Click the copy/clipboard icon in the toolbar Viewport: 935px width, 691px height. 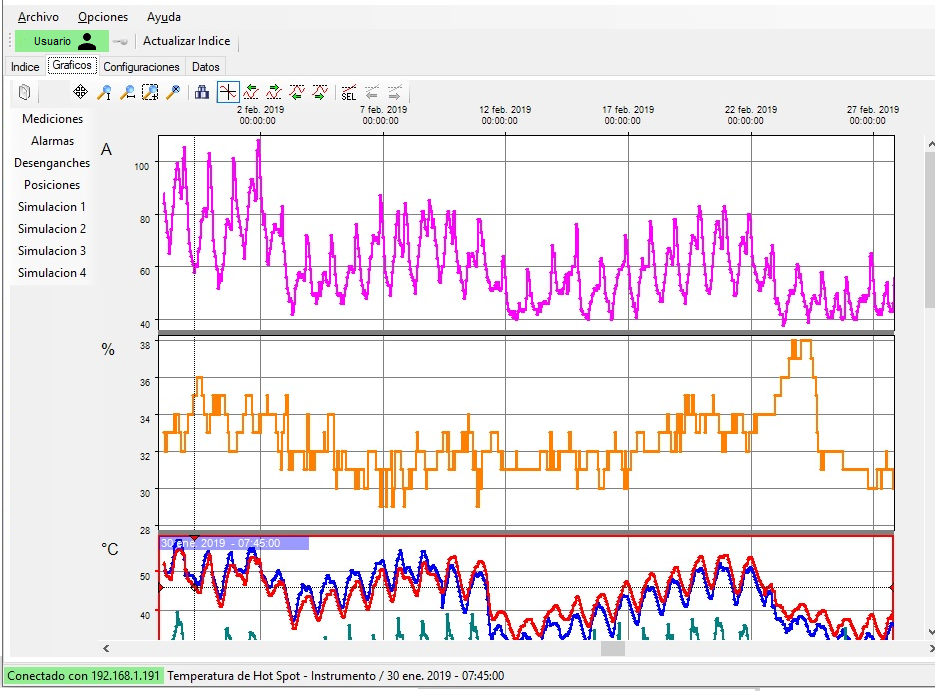coord(25,93)
